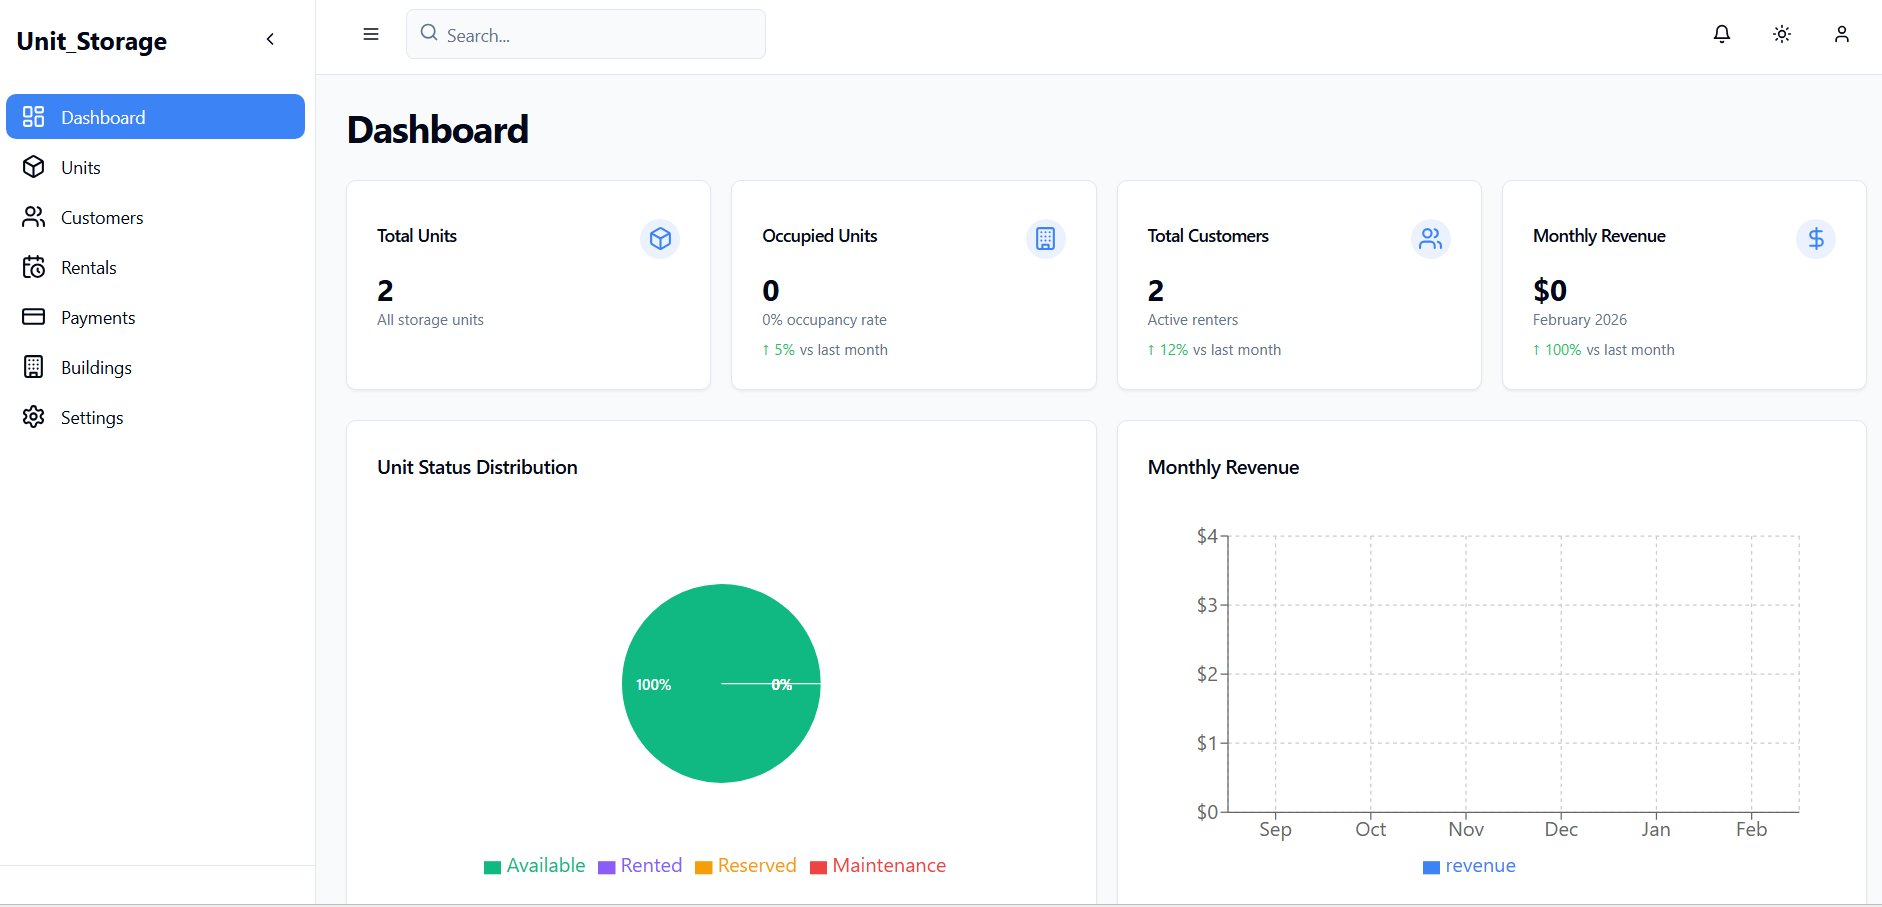Click the dollar icon on Monthly Revenue card
Screen dimensions: 1882x907
(x=1815, y=239)
